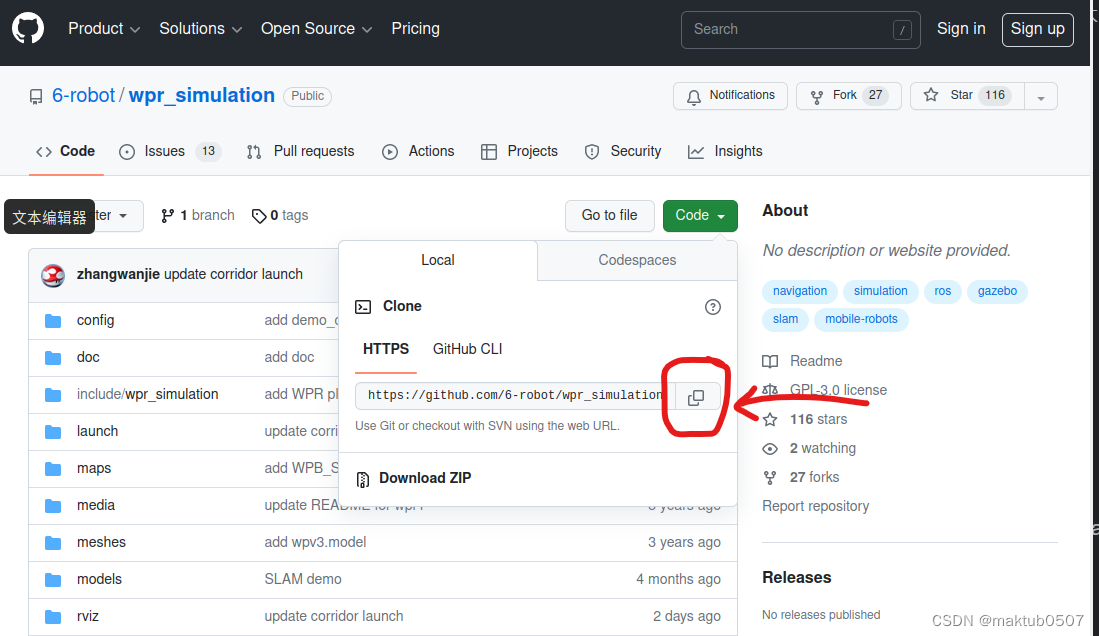Screen dimensions: 1099x636
Task: Select the GitHub CLI clone option
Action: coord(467,349)
